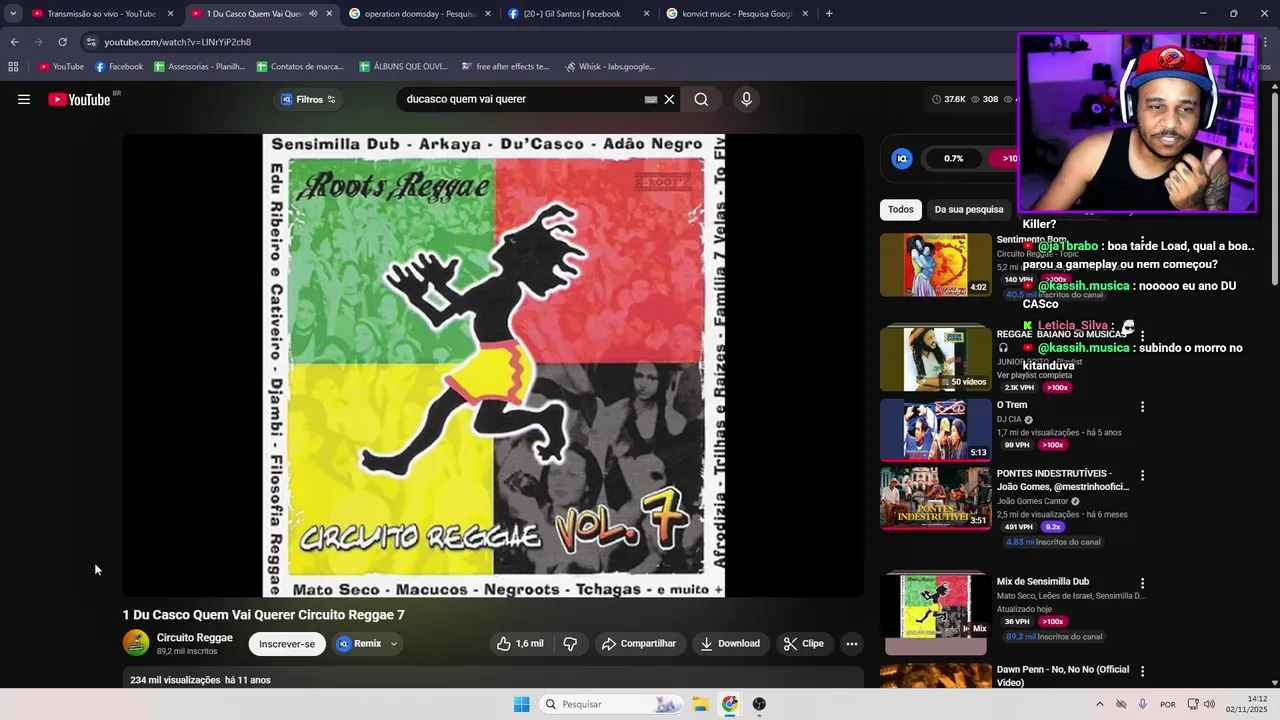Open the Chrome apps grid in bookmarks bar

click(x=13, y=67)
